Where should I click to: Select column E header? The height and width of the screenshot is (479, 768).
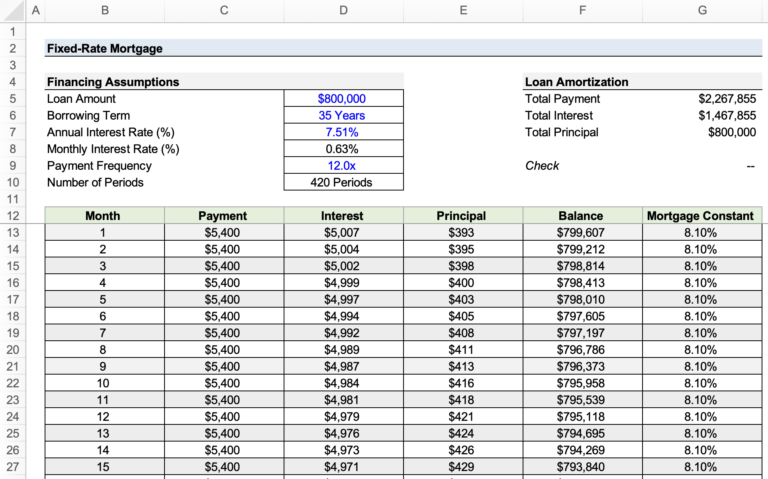click(x=463, y=10)
